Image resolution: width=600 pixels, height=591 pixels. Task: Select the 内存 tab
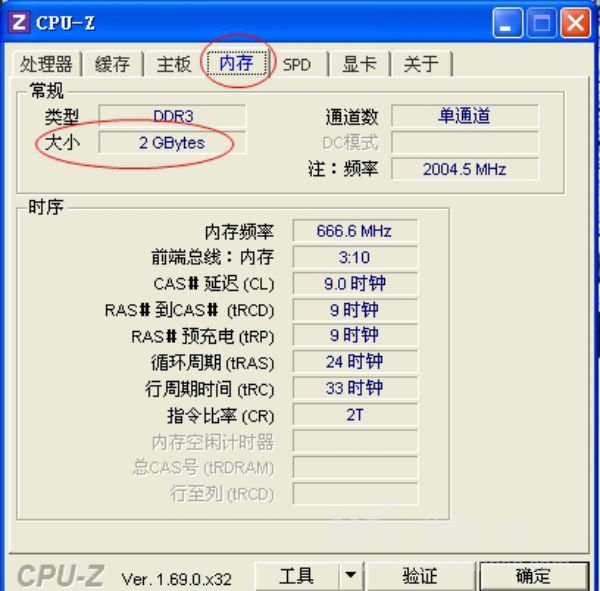[x=236, y=62]
